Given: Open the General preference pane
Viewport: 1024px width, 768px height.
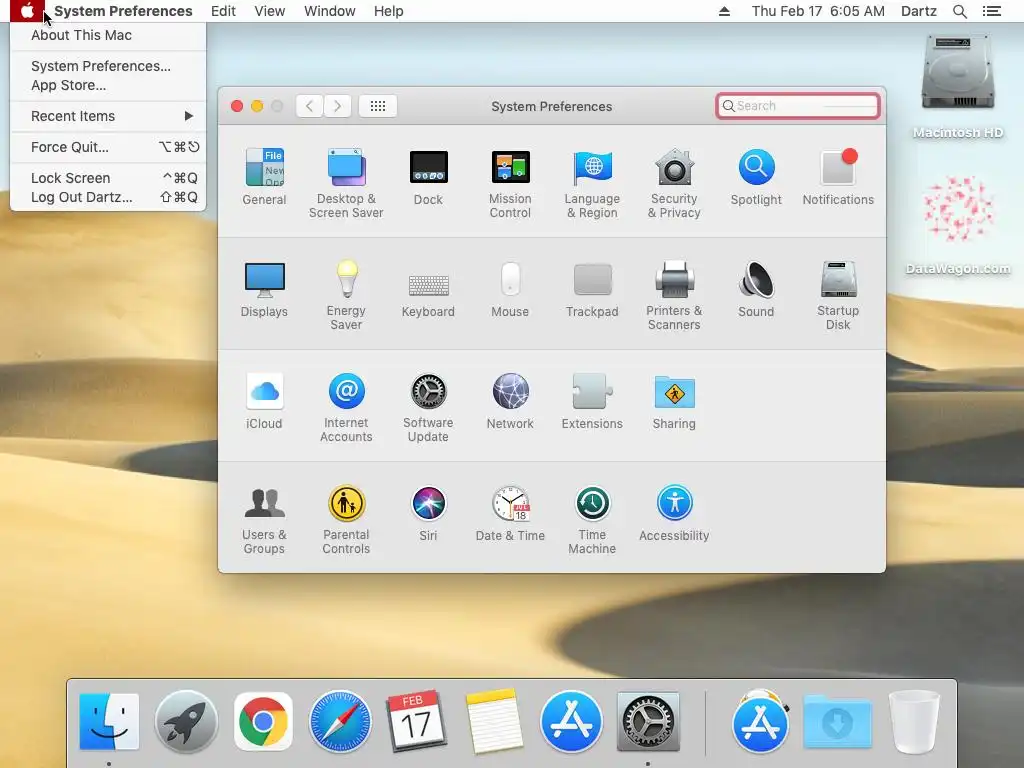Looking at the screenshot, I should tap(264, 176).
